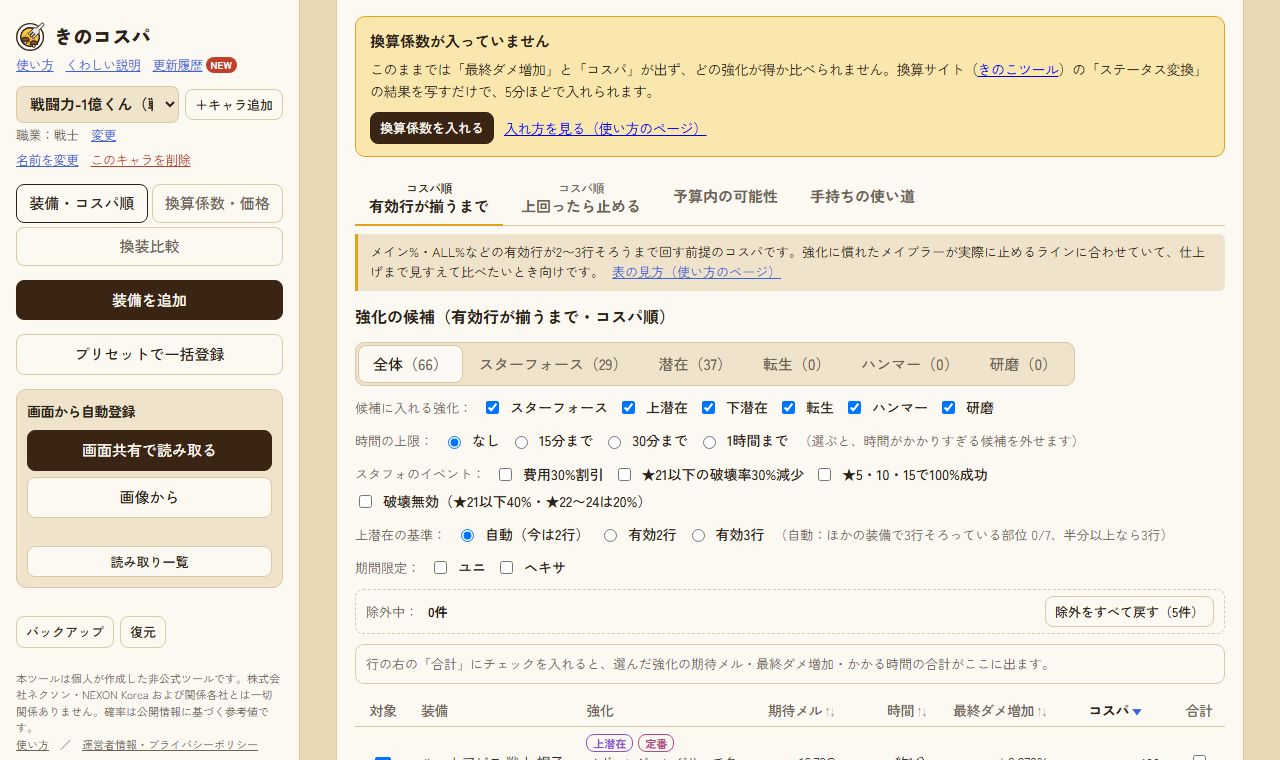
Task: Show the 全体（66） candidates filter
Action: click(x=410, y=365)
